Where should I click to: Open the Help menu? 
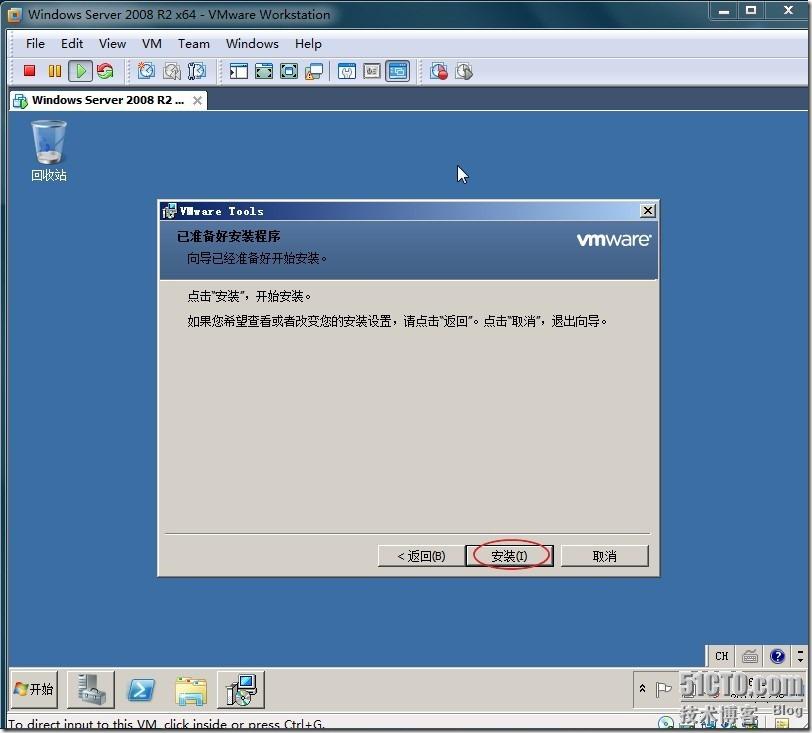(x=308, y=44)
